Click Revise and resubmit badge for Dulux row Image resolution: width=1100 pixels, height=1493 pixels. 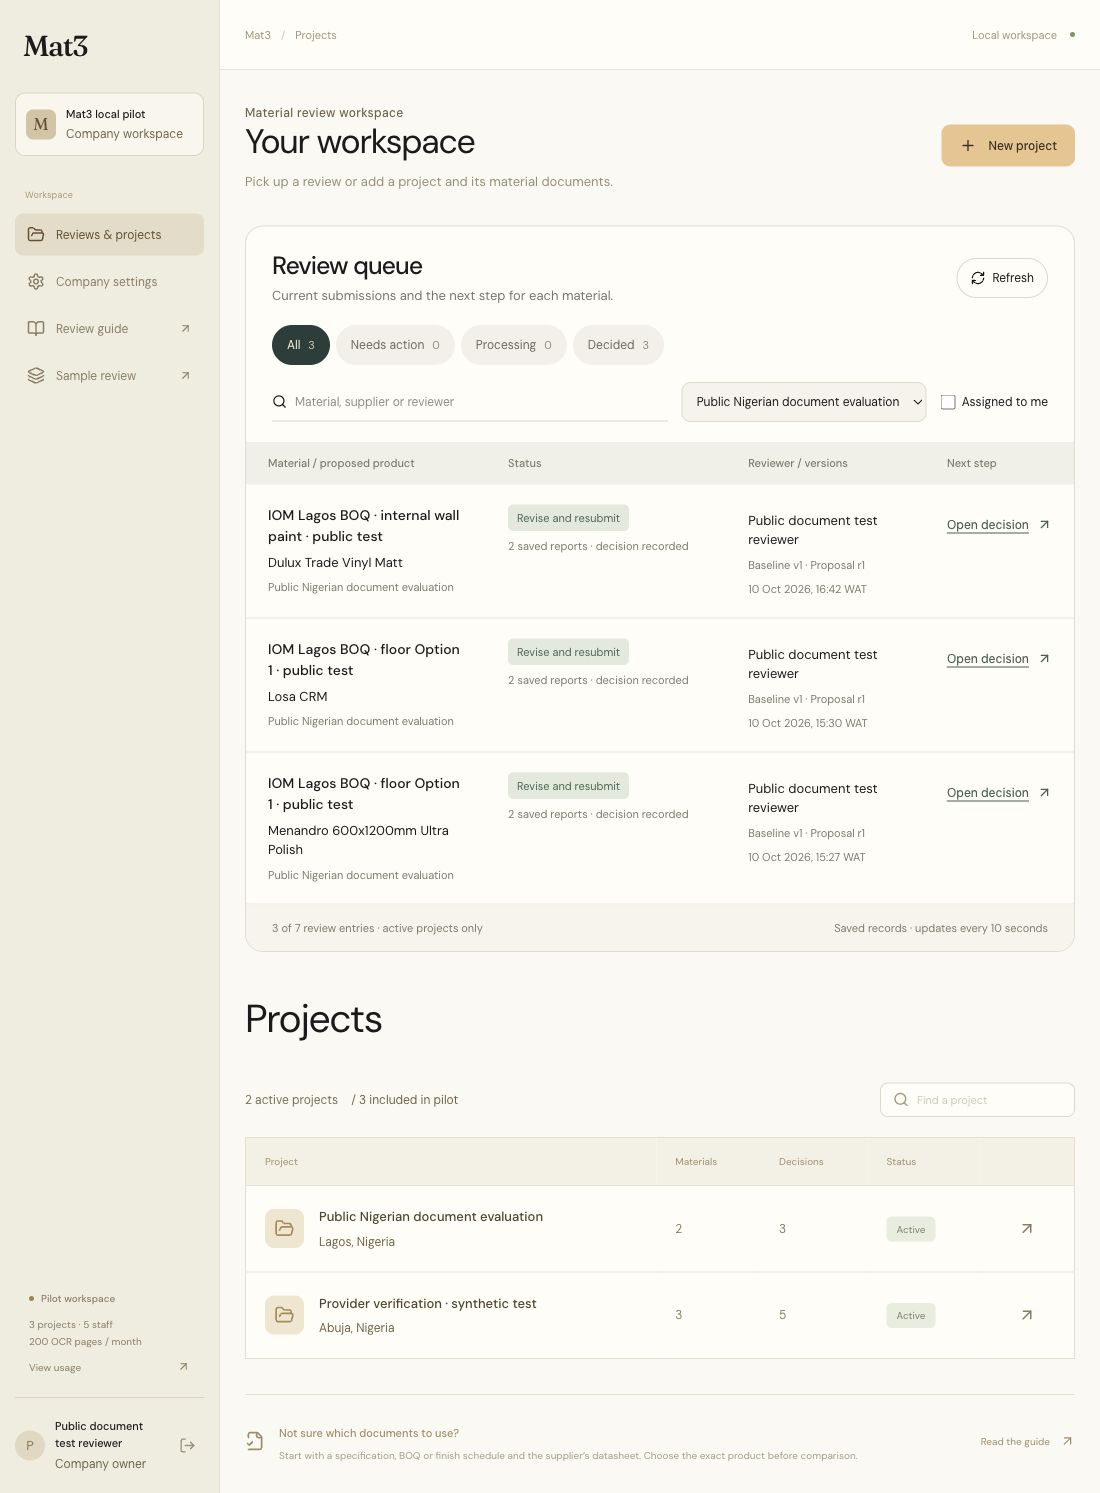click(568, 518)
